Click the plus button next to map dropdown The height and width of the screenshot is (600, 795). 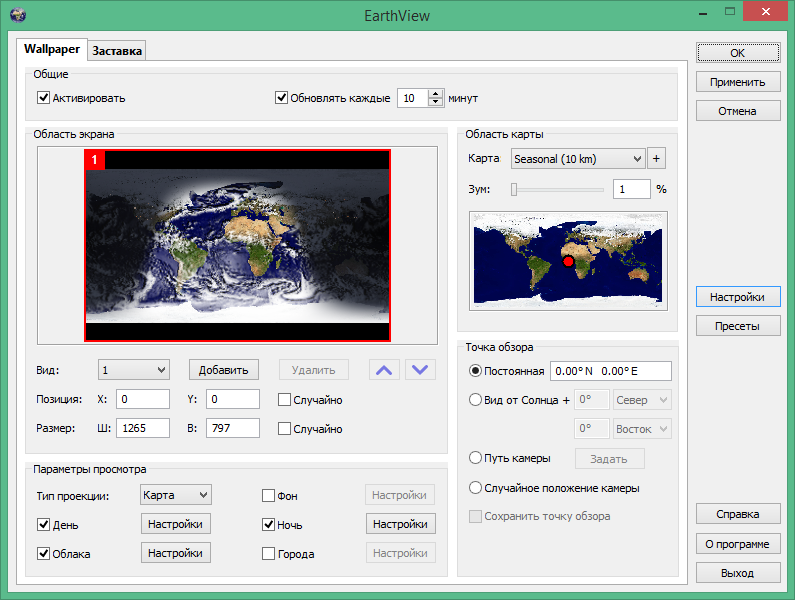point(657,158)
